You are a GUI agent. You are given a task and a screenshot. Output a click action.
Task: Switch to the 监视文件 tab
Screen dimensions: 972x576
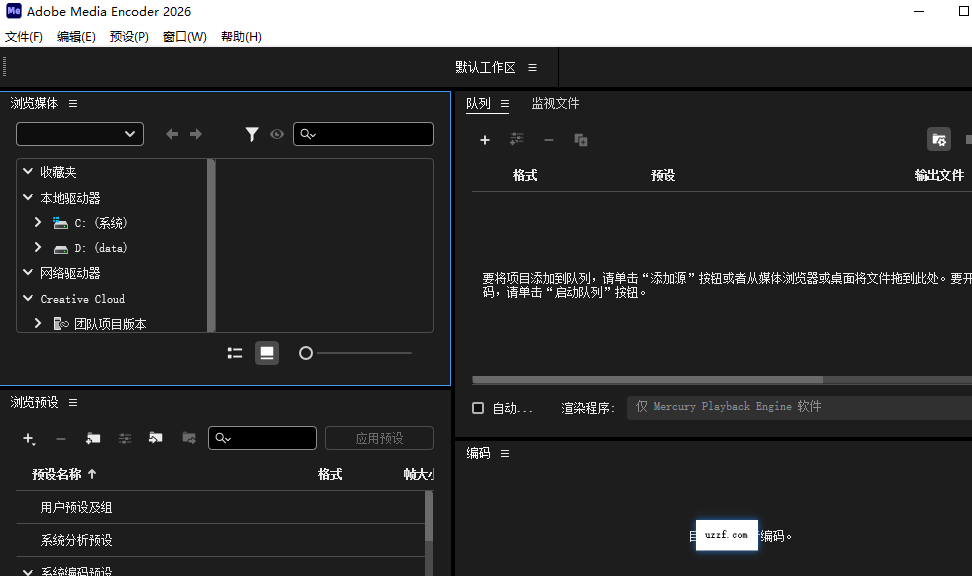[x=555, y=104]
